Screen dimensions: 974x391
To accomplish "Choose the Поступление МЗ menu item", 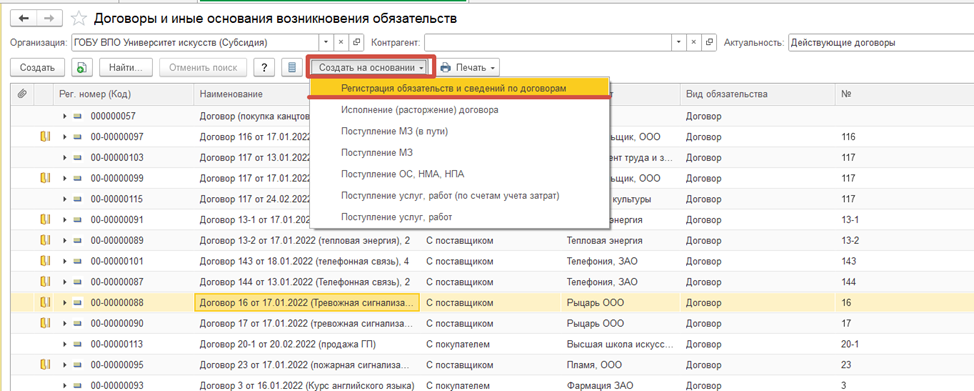I will coord(459,153).
